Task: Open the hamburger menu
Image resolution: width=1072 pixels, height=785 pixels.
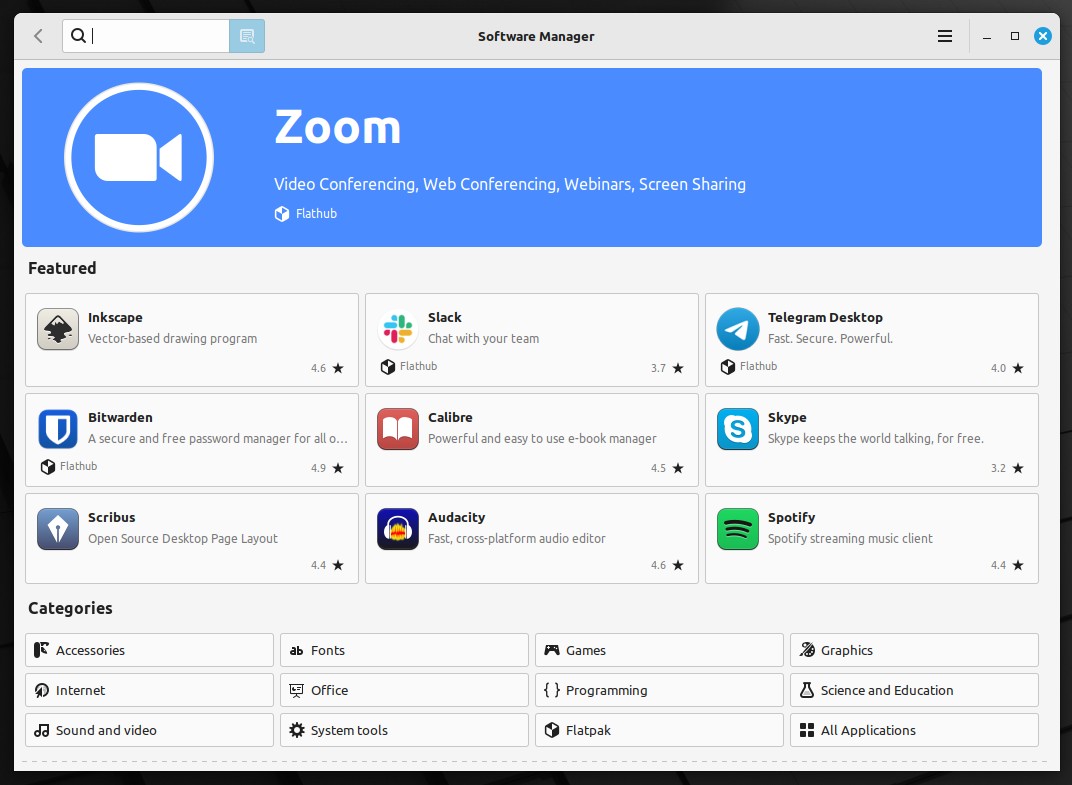Action: pos(945,36)
